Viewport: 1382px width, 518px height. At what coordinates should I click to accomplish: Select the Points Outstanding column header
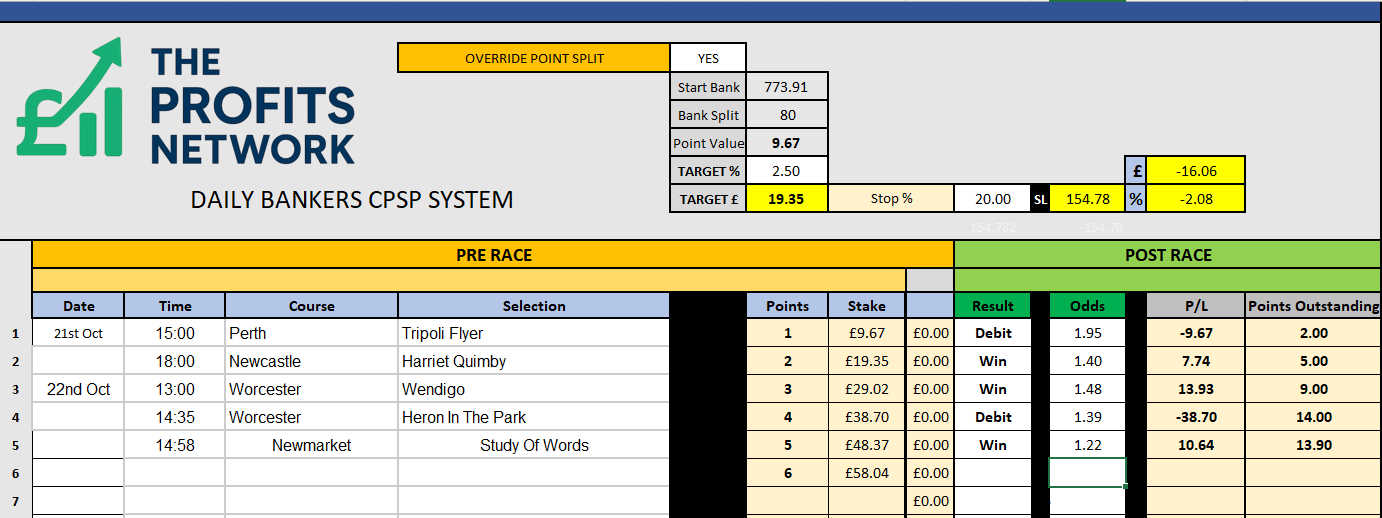[x=1313, y=306]
